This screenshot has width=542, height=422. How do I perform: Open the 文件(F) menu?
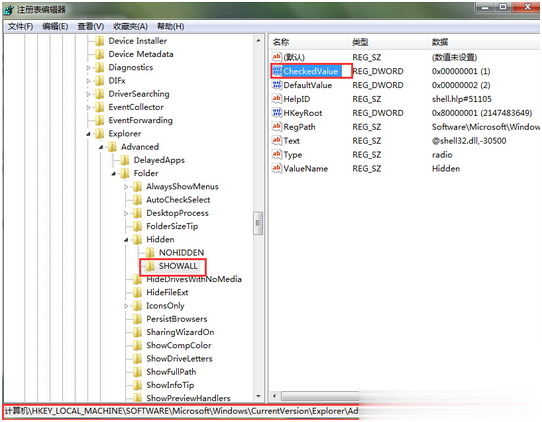[x=20, y=27]
